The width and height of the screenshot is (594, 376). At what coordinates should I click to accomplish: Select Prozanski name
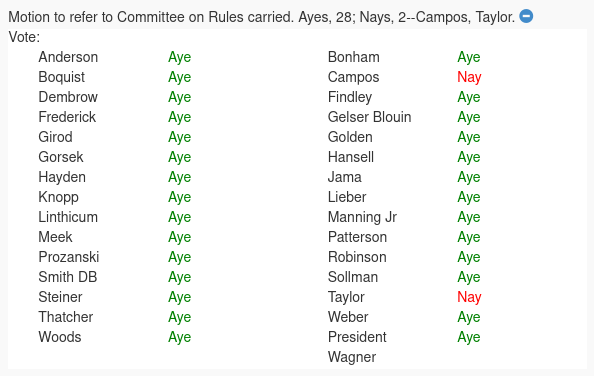(x=69, y=257)
